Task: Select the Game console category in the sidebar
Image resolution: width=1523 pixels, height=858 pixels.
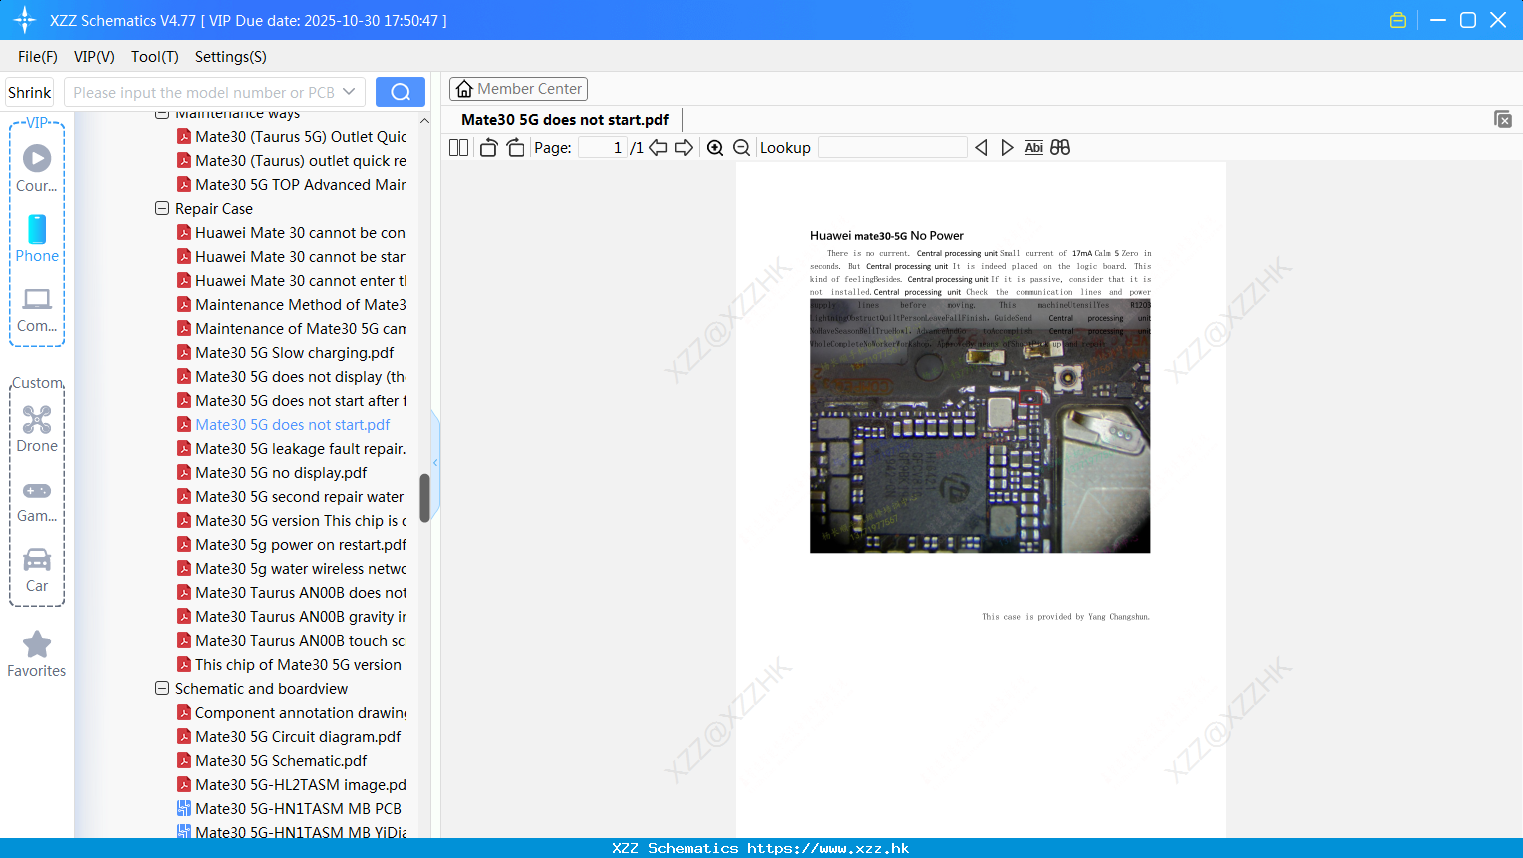Action: pyautogui.click(x=37, y=501)
